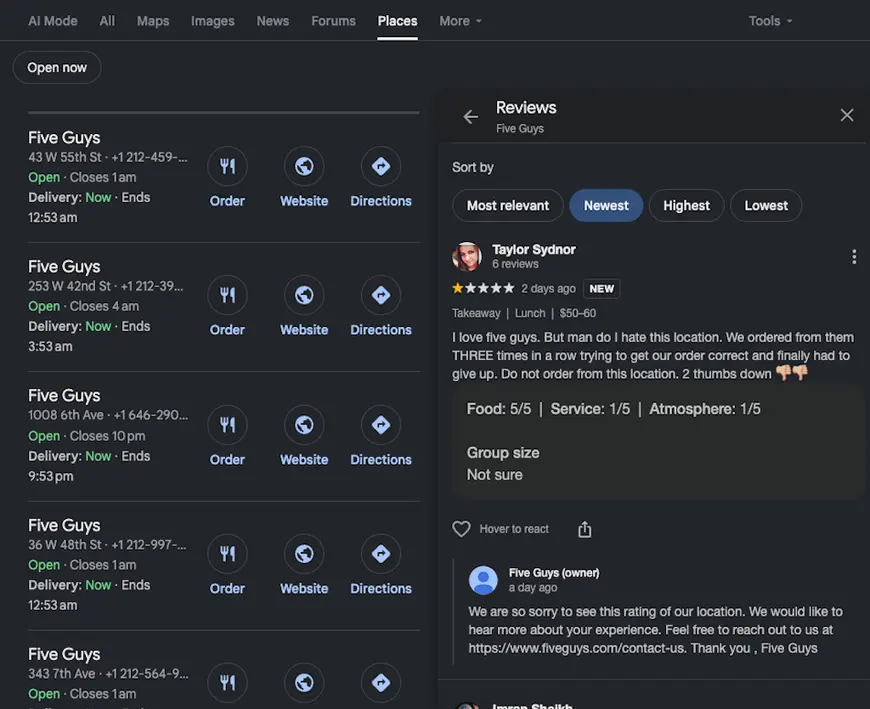The height and width of the screenshot is (709, 870).
Task: Switch to Images tab
Action: (213, 21)
